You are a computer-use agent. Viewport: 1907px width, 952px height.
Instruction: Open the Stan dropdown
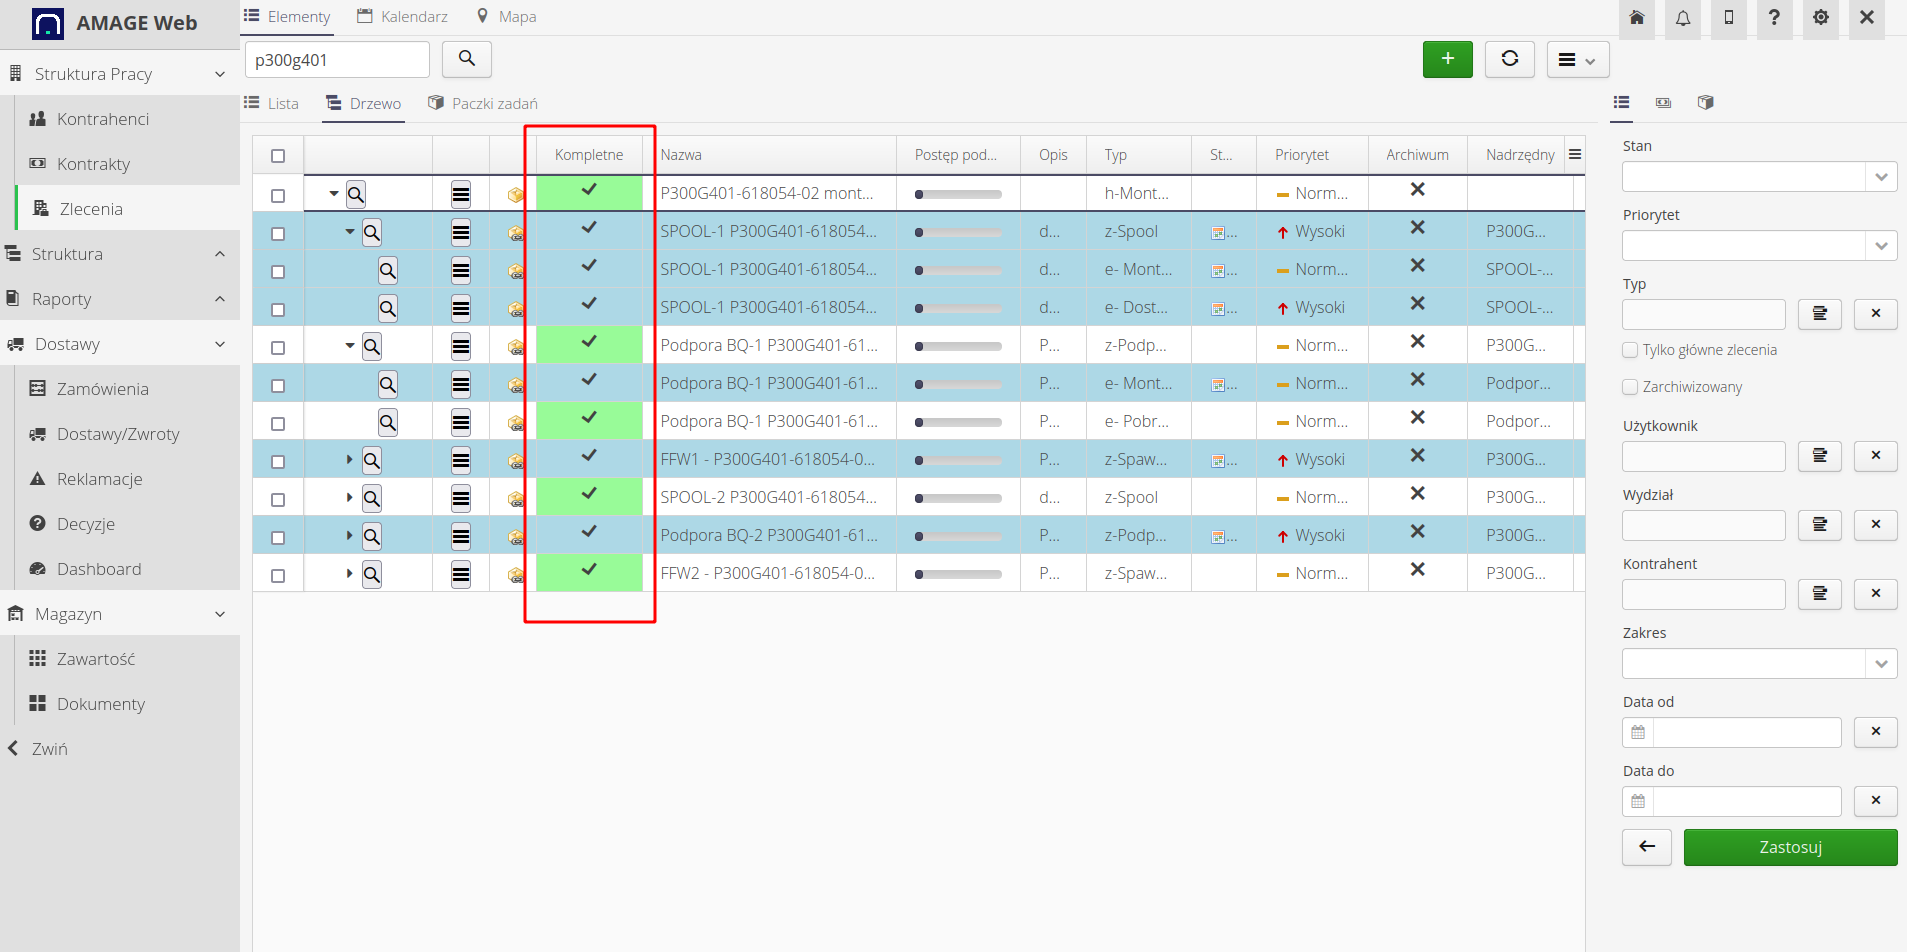click(1757, 176)
